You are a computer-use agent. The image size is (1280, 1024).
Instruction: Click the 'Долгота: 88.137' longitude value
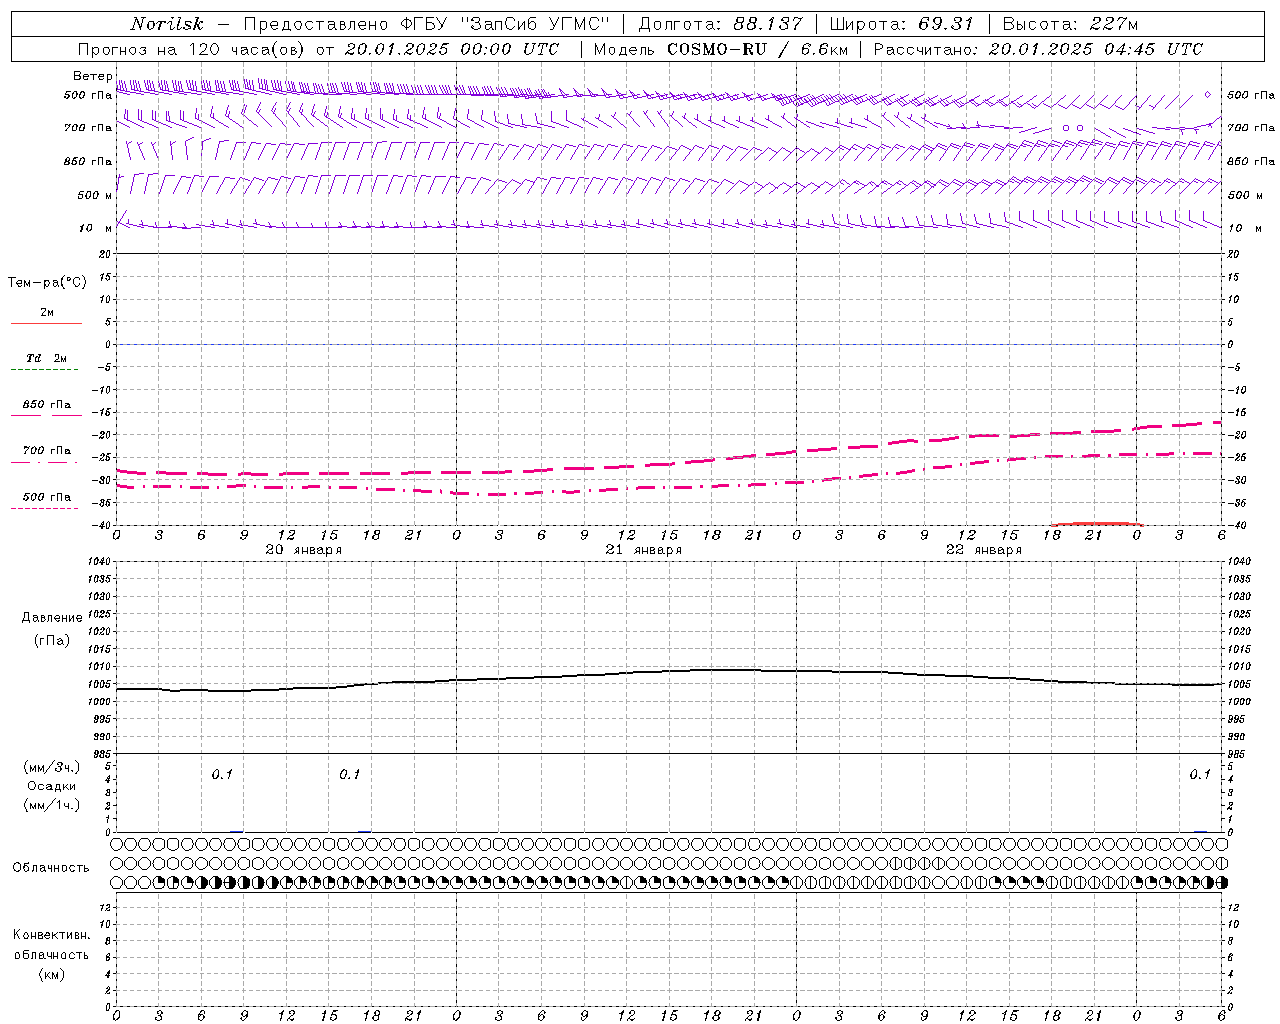click(x=720, y=24)
